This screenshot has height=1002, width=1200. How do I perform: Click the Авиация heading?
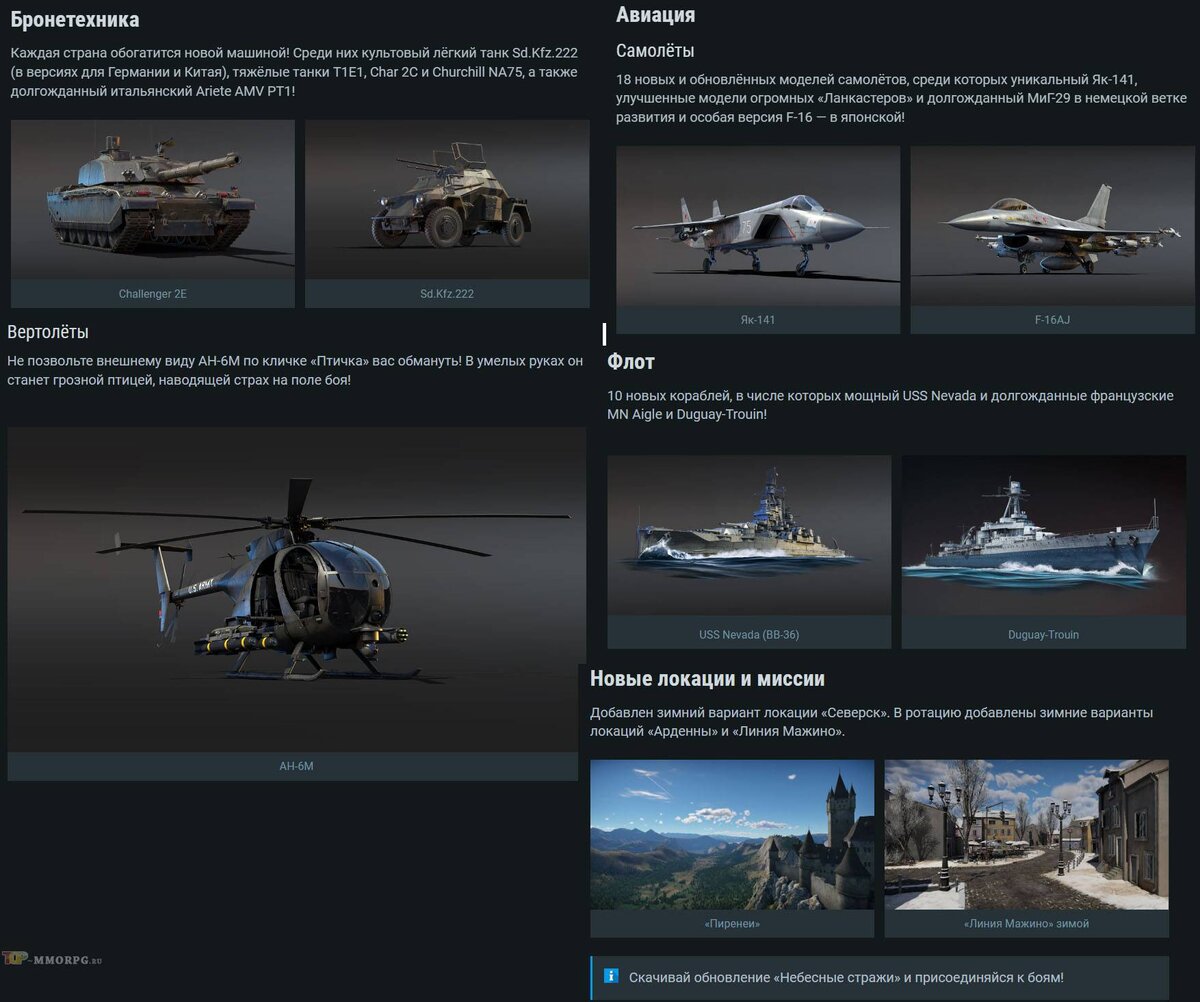656,15
